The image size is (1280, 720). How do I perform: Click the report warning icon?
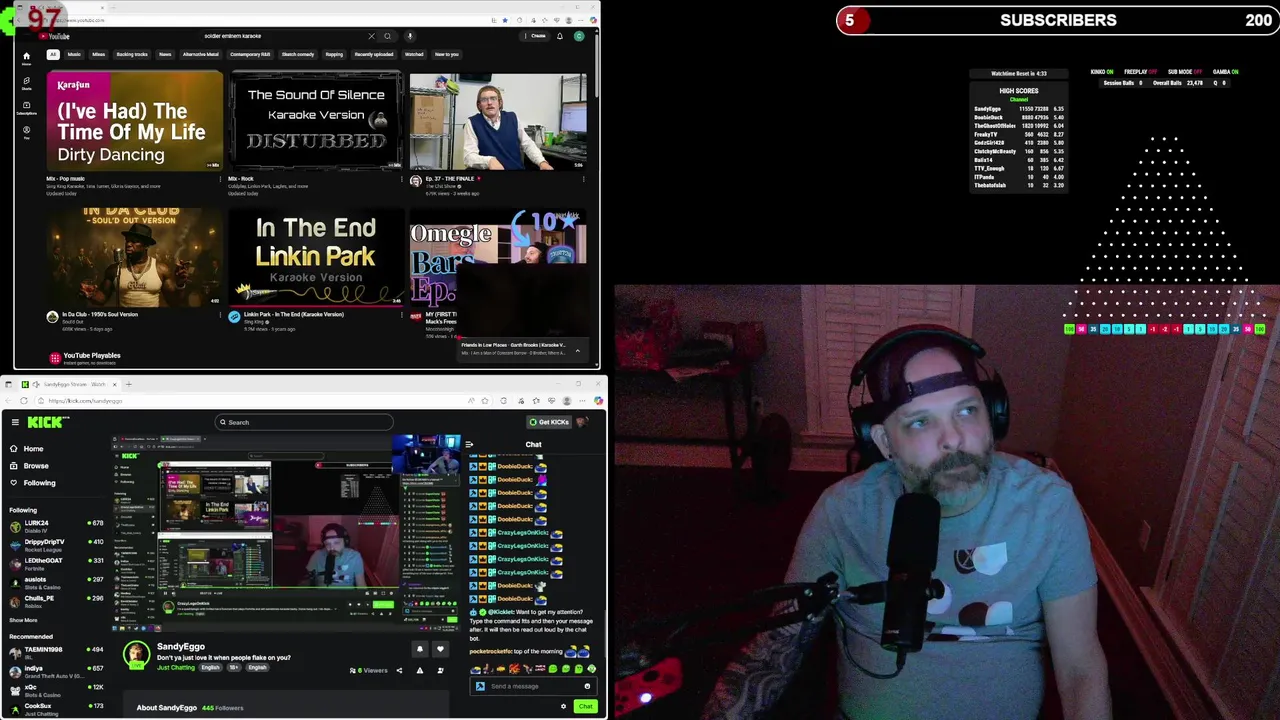point(420,670)
